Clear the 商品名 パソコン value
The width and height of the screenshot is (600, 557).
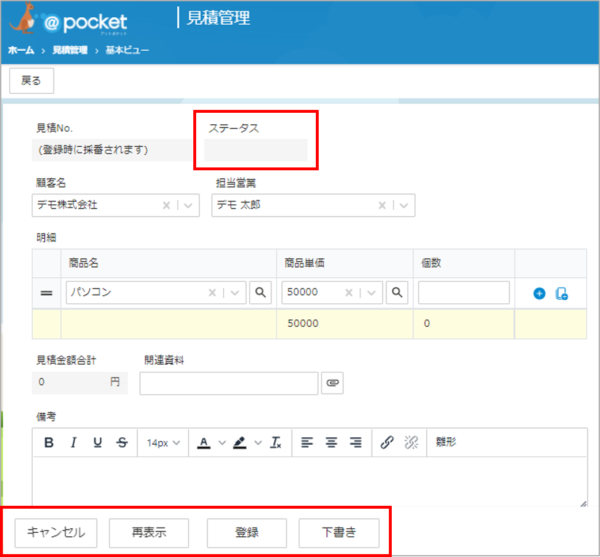[x=212, y=293]
